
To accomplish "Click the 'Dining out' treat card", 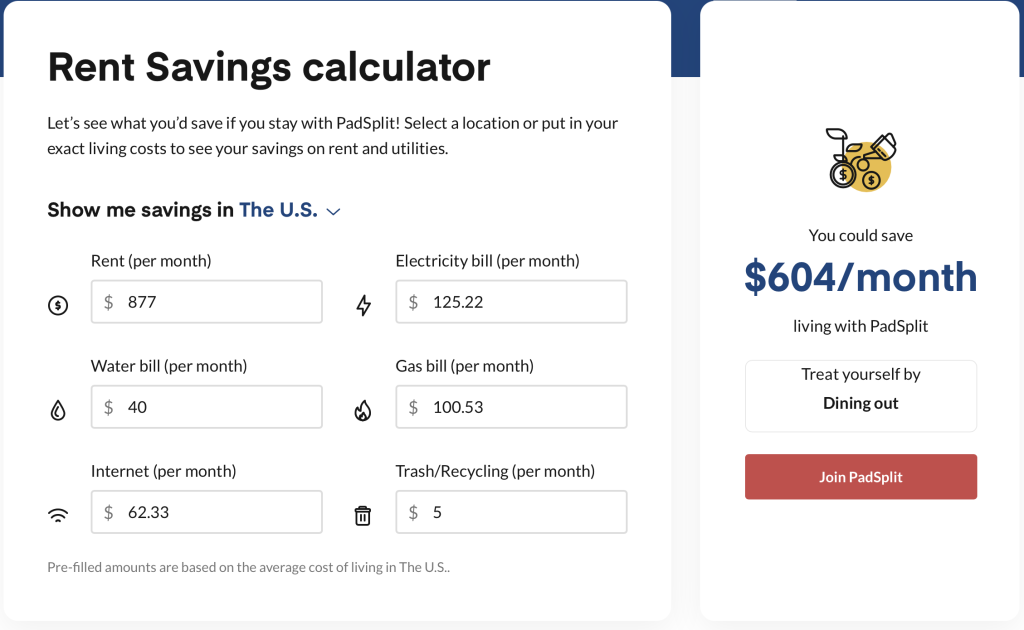I will (861, 395).
